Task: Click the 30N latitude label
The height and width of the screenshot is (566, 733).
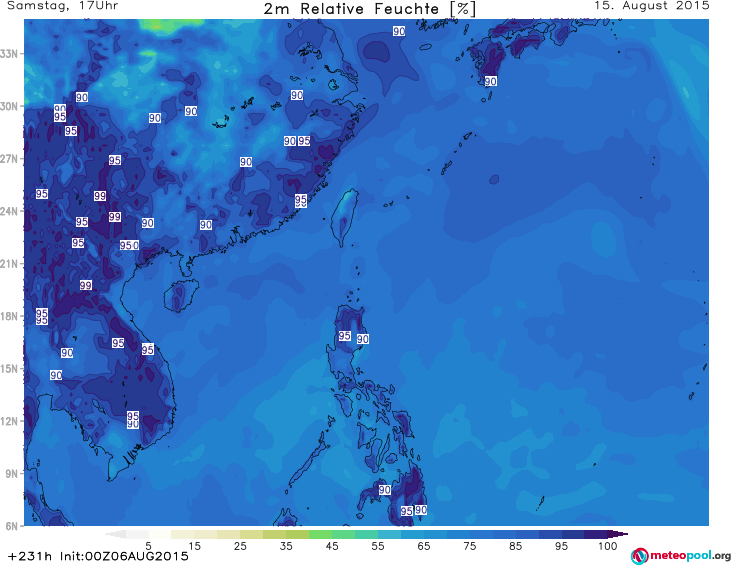Action: click(x=9, y=106)
